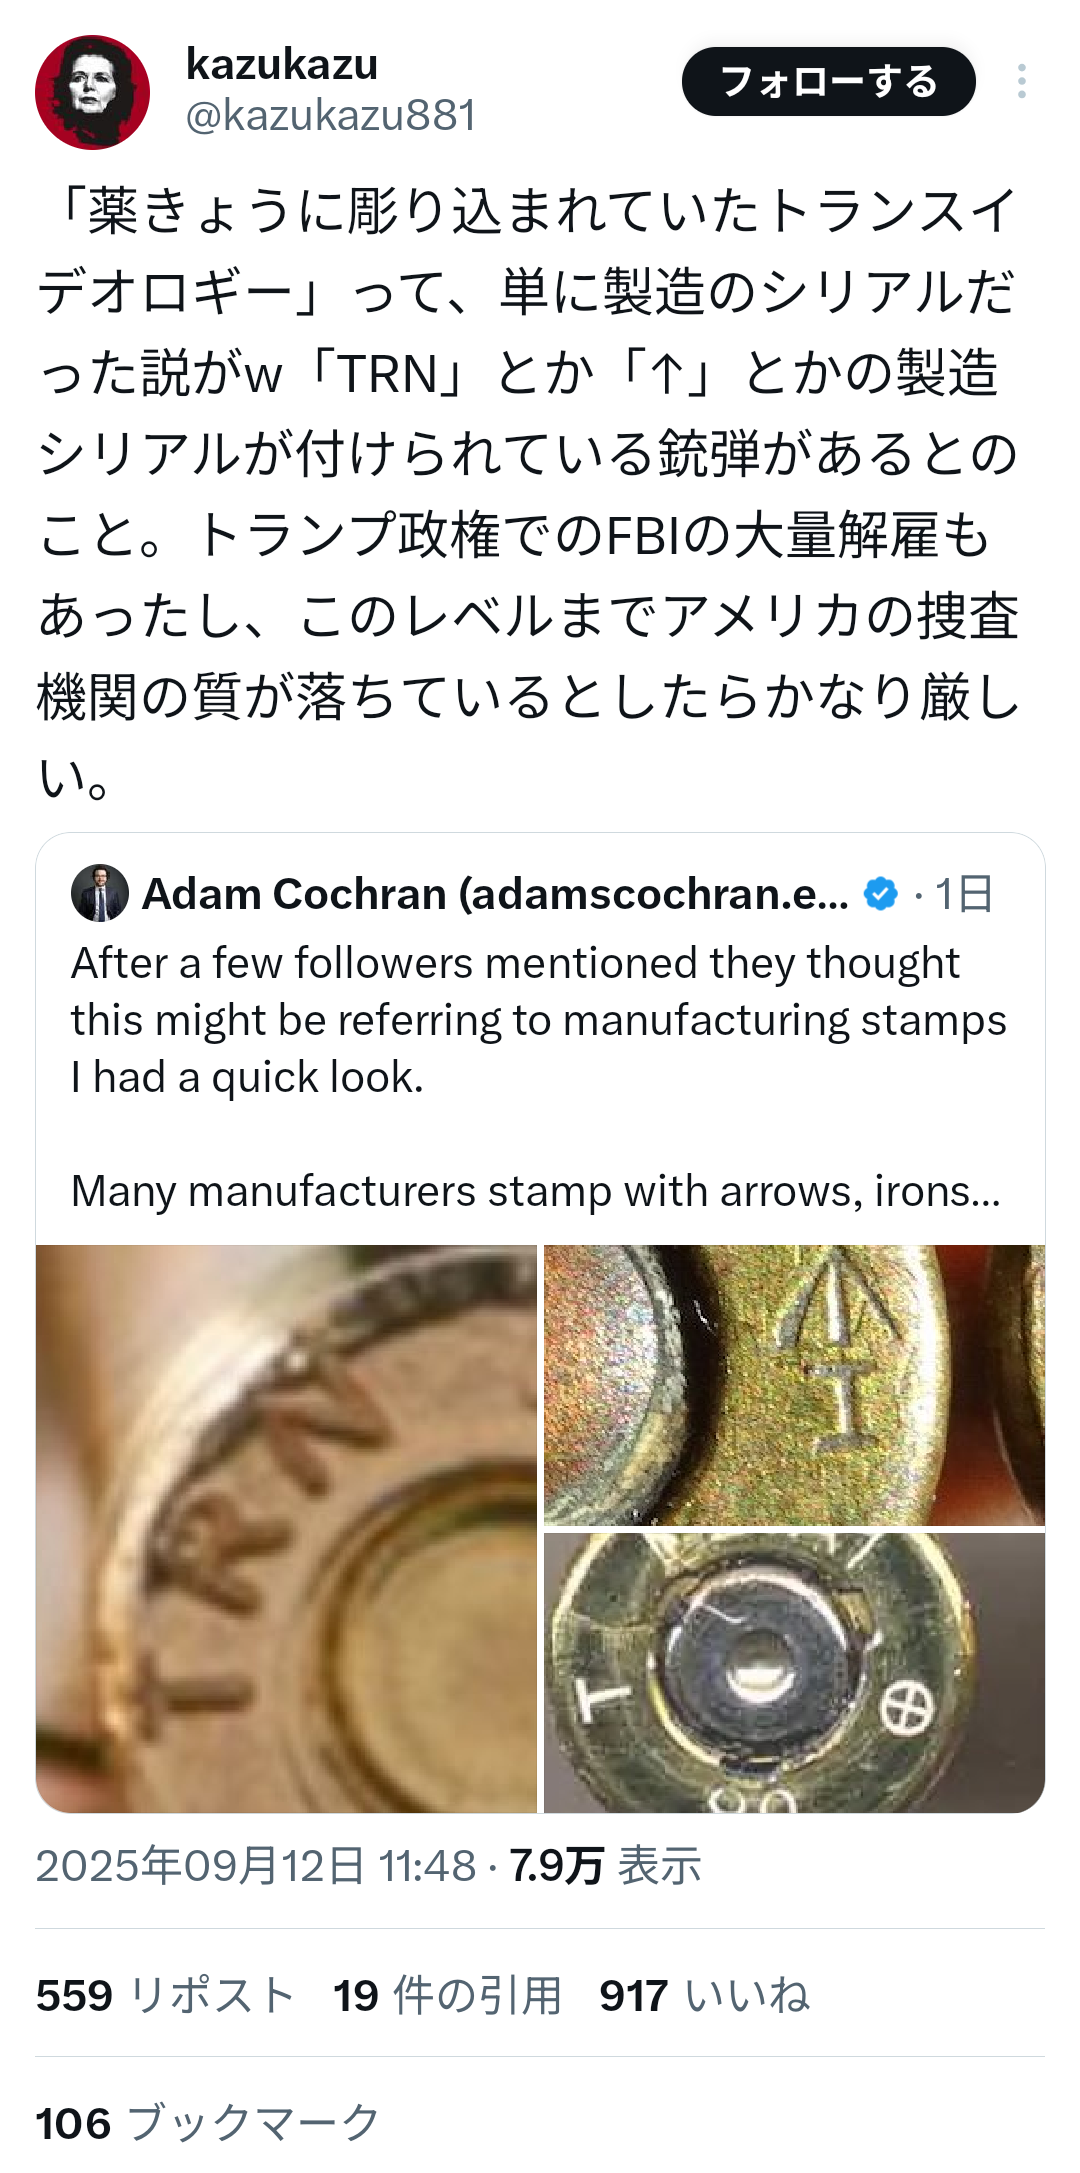
Task: Open the arrow stamp casing photo
Action: pyautogui.click(x=794, y=1385)
